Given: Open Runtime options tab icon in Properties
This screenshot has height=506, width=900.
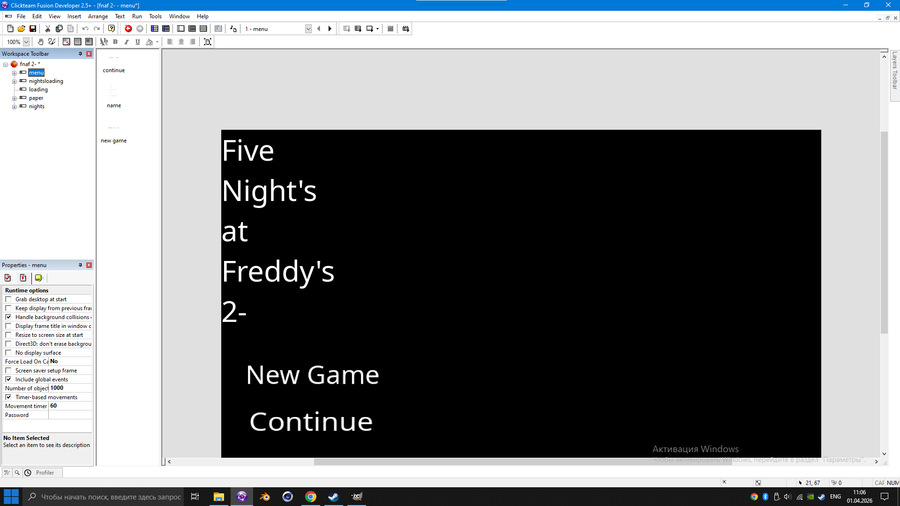Looking at the screenshot, I should click(23, 278).
